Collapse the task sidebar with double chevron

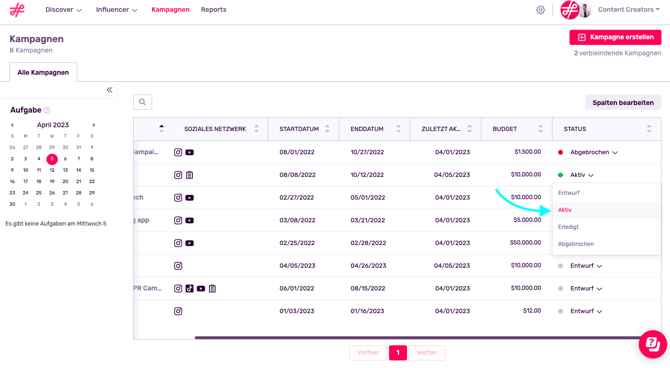click(109, 90)
